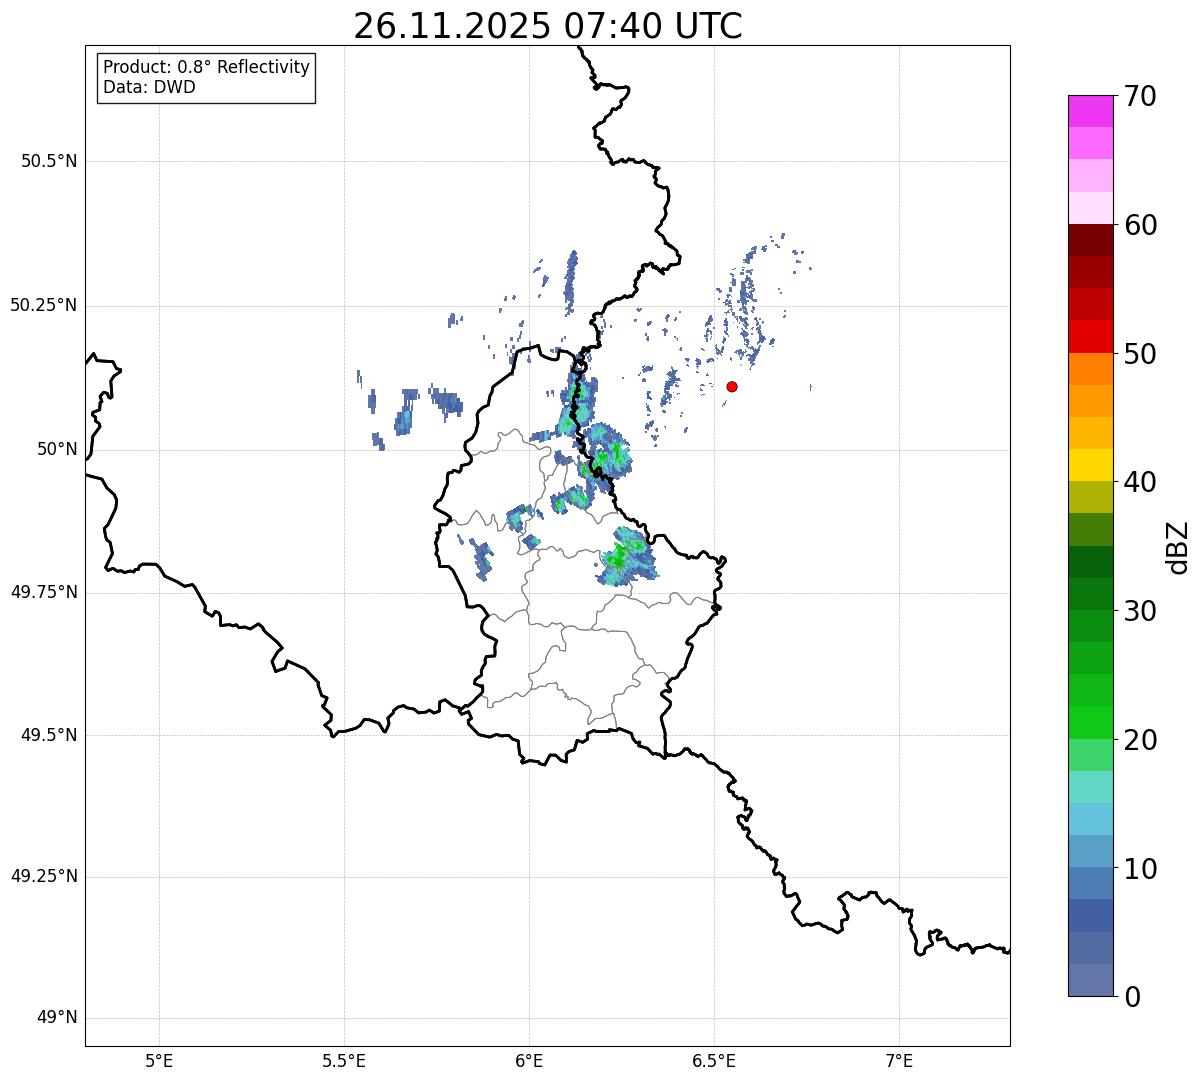Screen dimensions: 1202x1081
Task: Click the 7°E longitude label
Action: pos(899,1060)
